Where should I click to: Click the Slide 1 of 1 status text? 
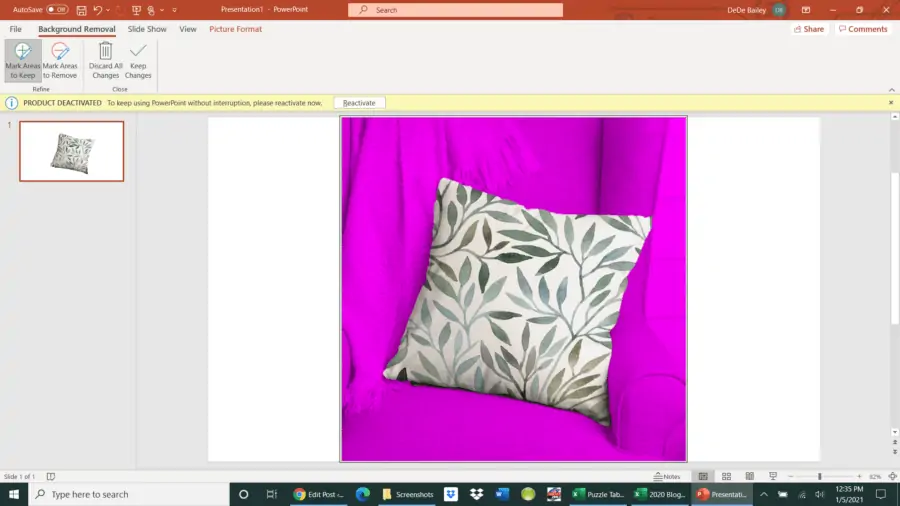tap(20, 476)
